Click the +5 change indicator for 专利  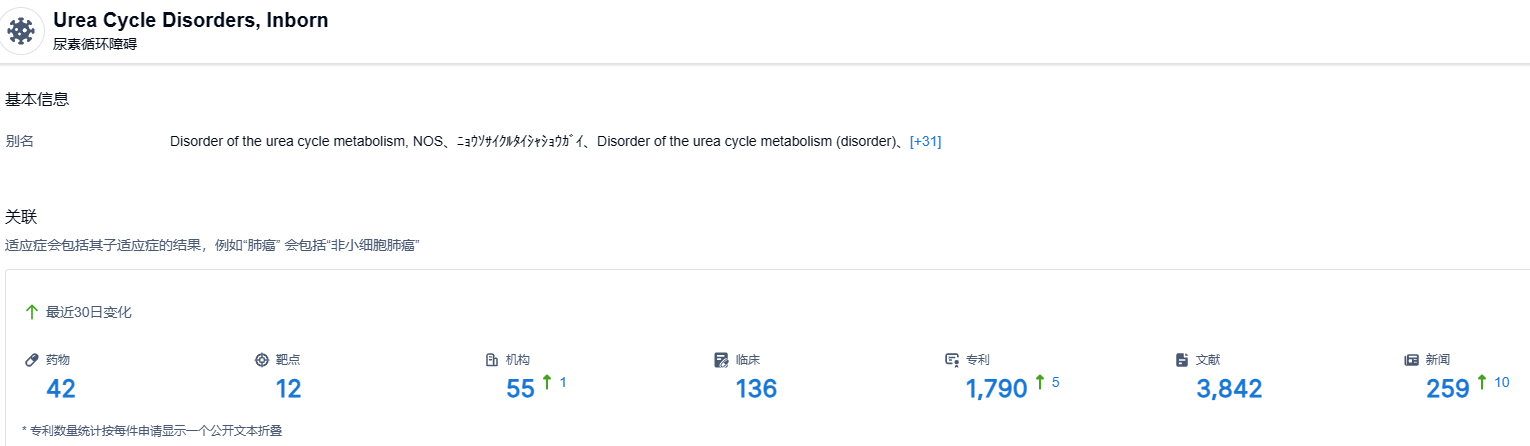point(1048,382)
